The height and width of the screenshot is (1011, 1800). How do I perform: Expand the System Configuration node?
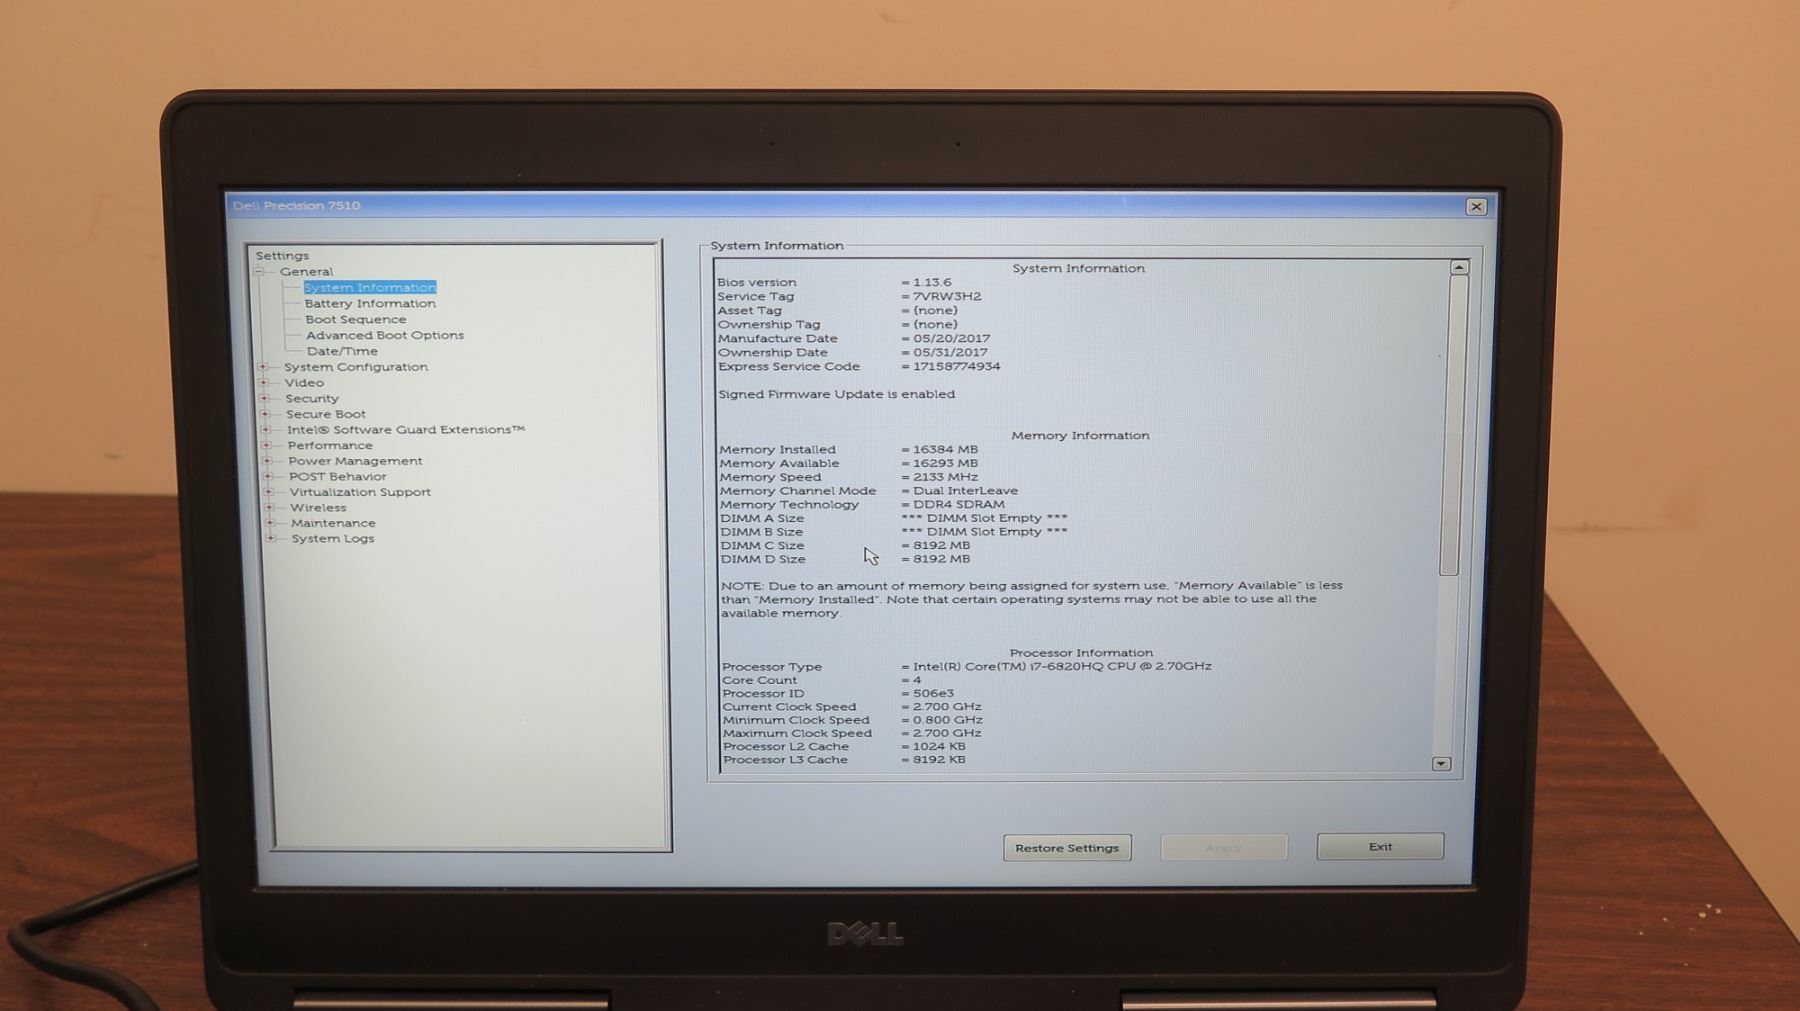[264, 367]
